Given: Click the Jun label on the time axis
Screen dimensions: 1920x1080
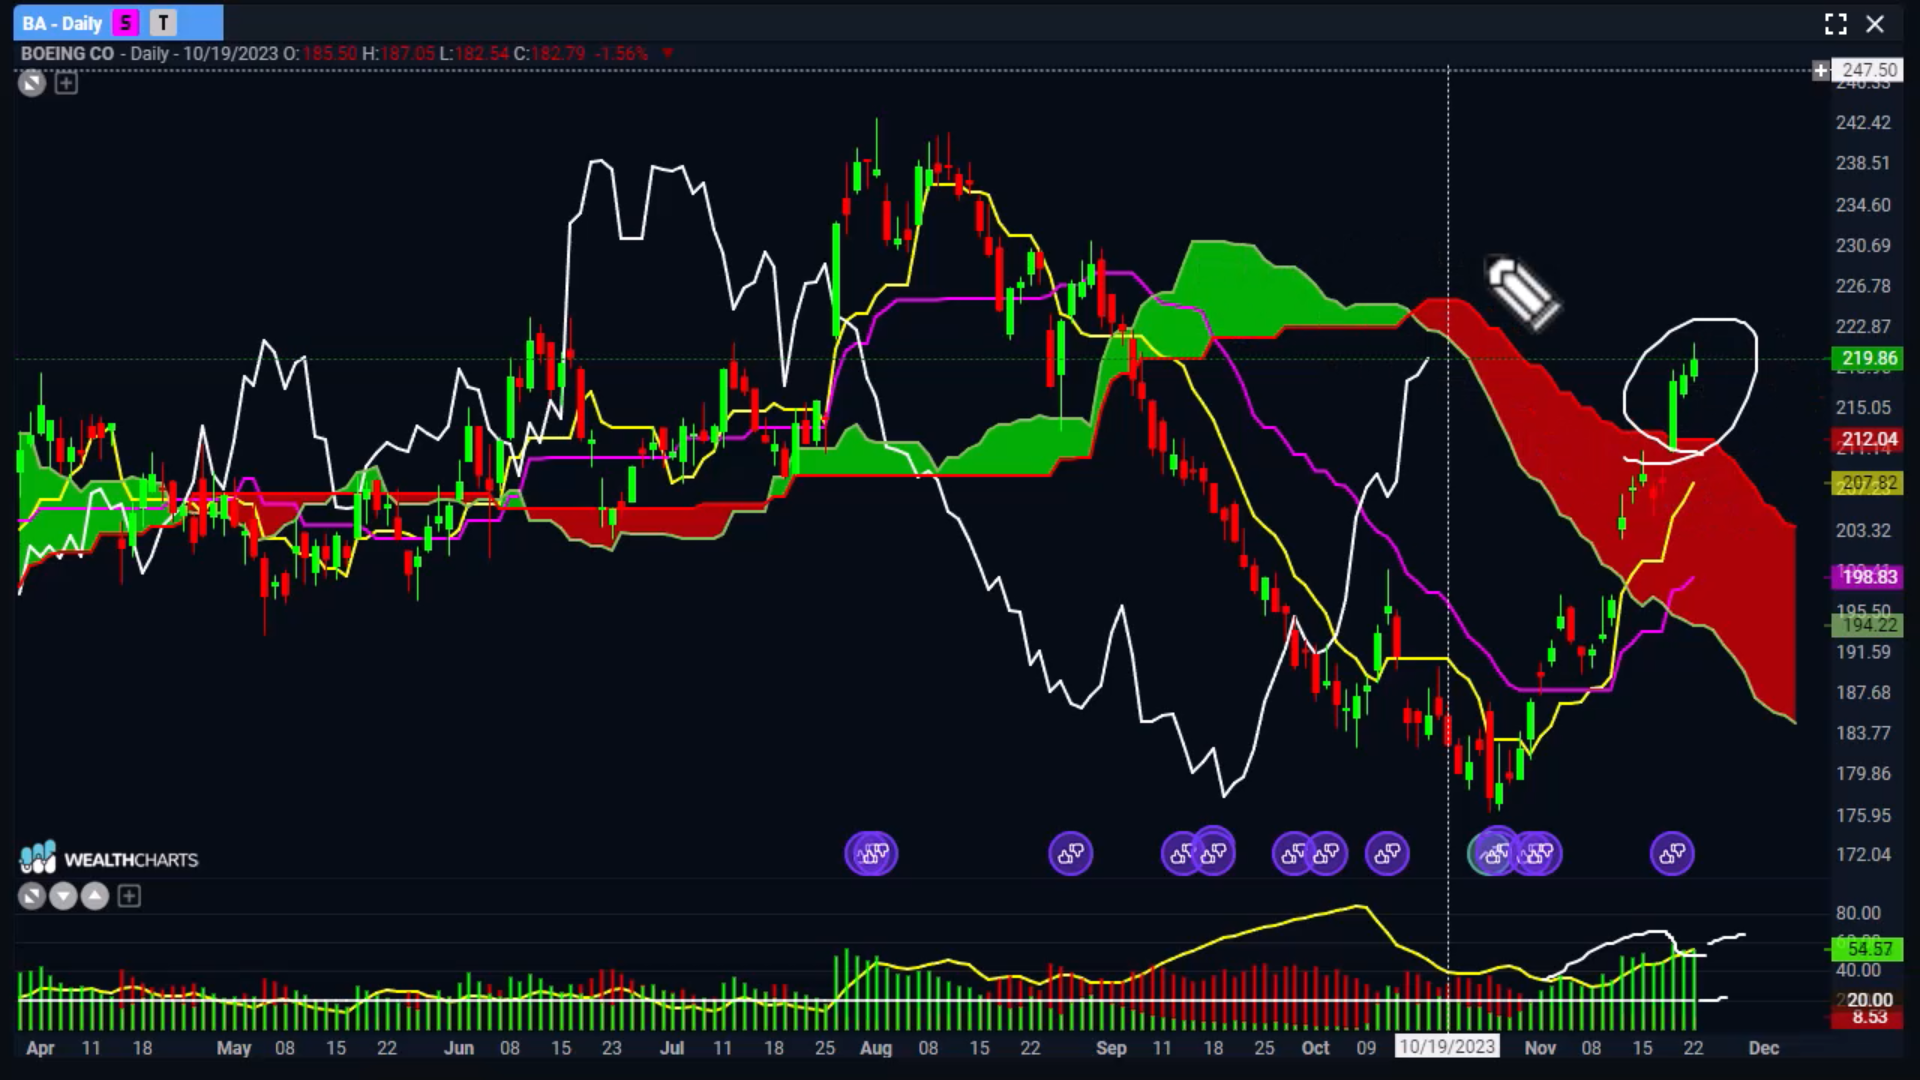Looking at the screenshot, I should (458, 1048).
